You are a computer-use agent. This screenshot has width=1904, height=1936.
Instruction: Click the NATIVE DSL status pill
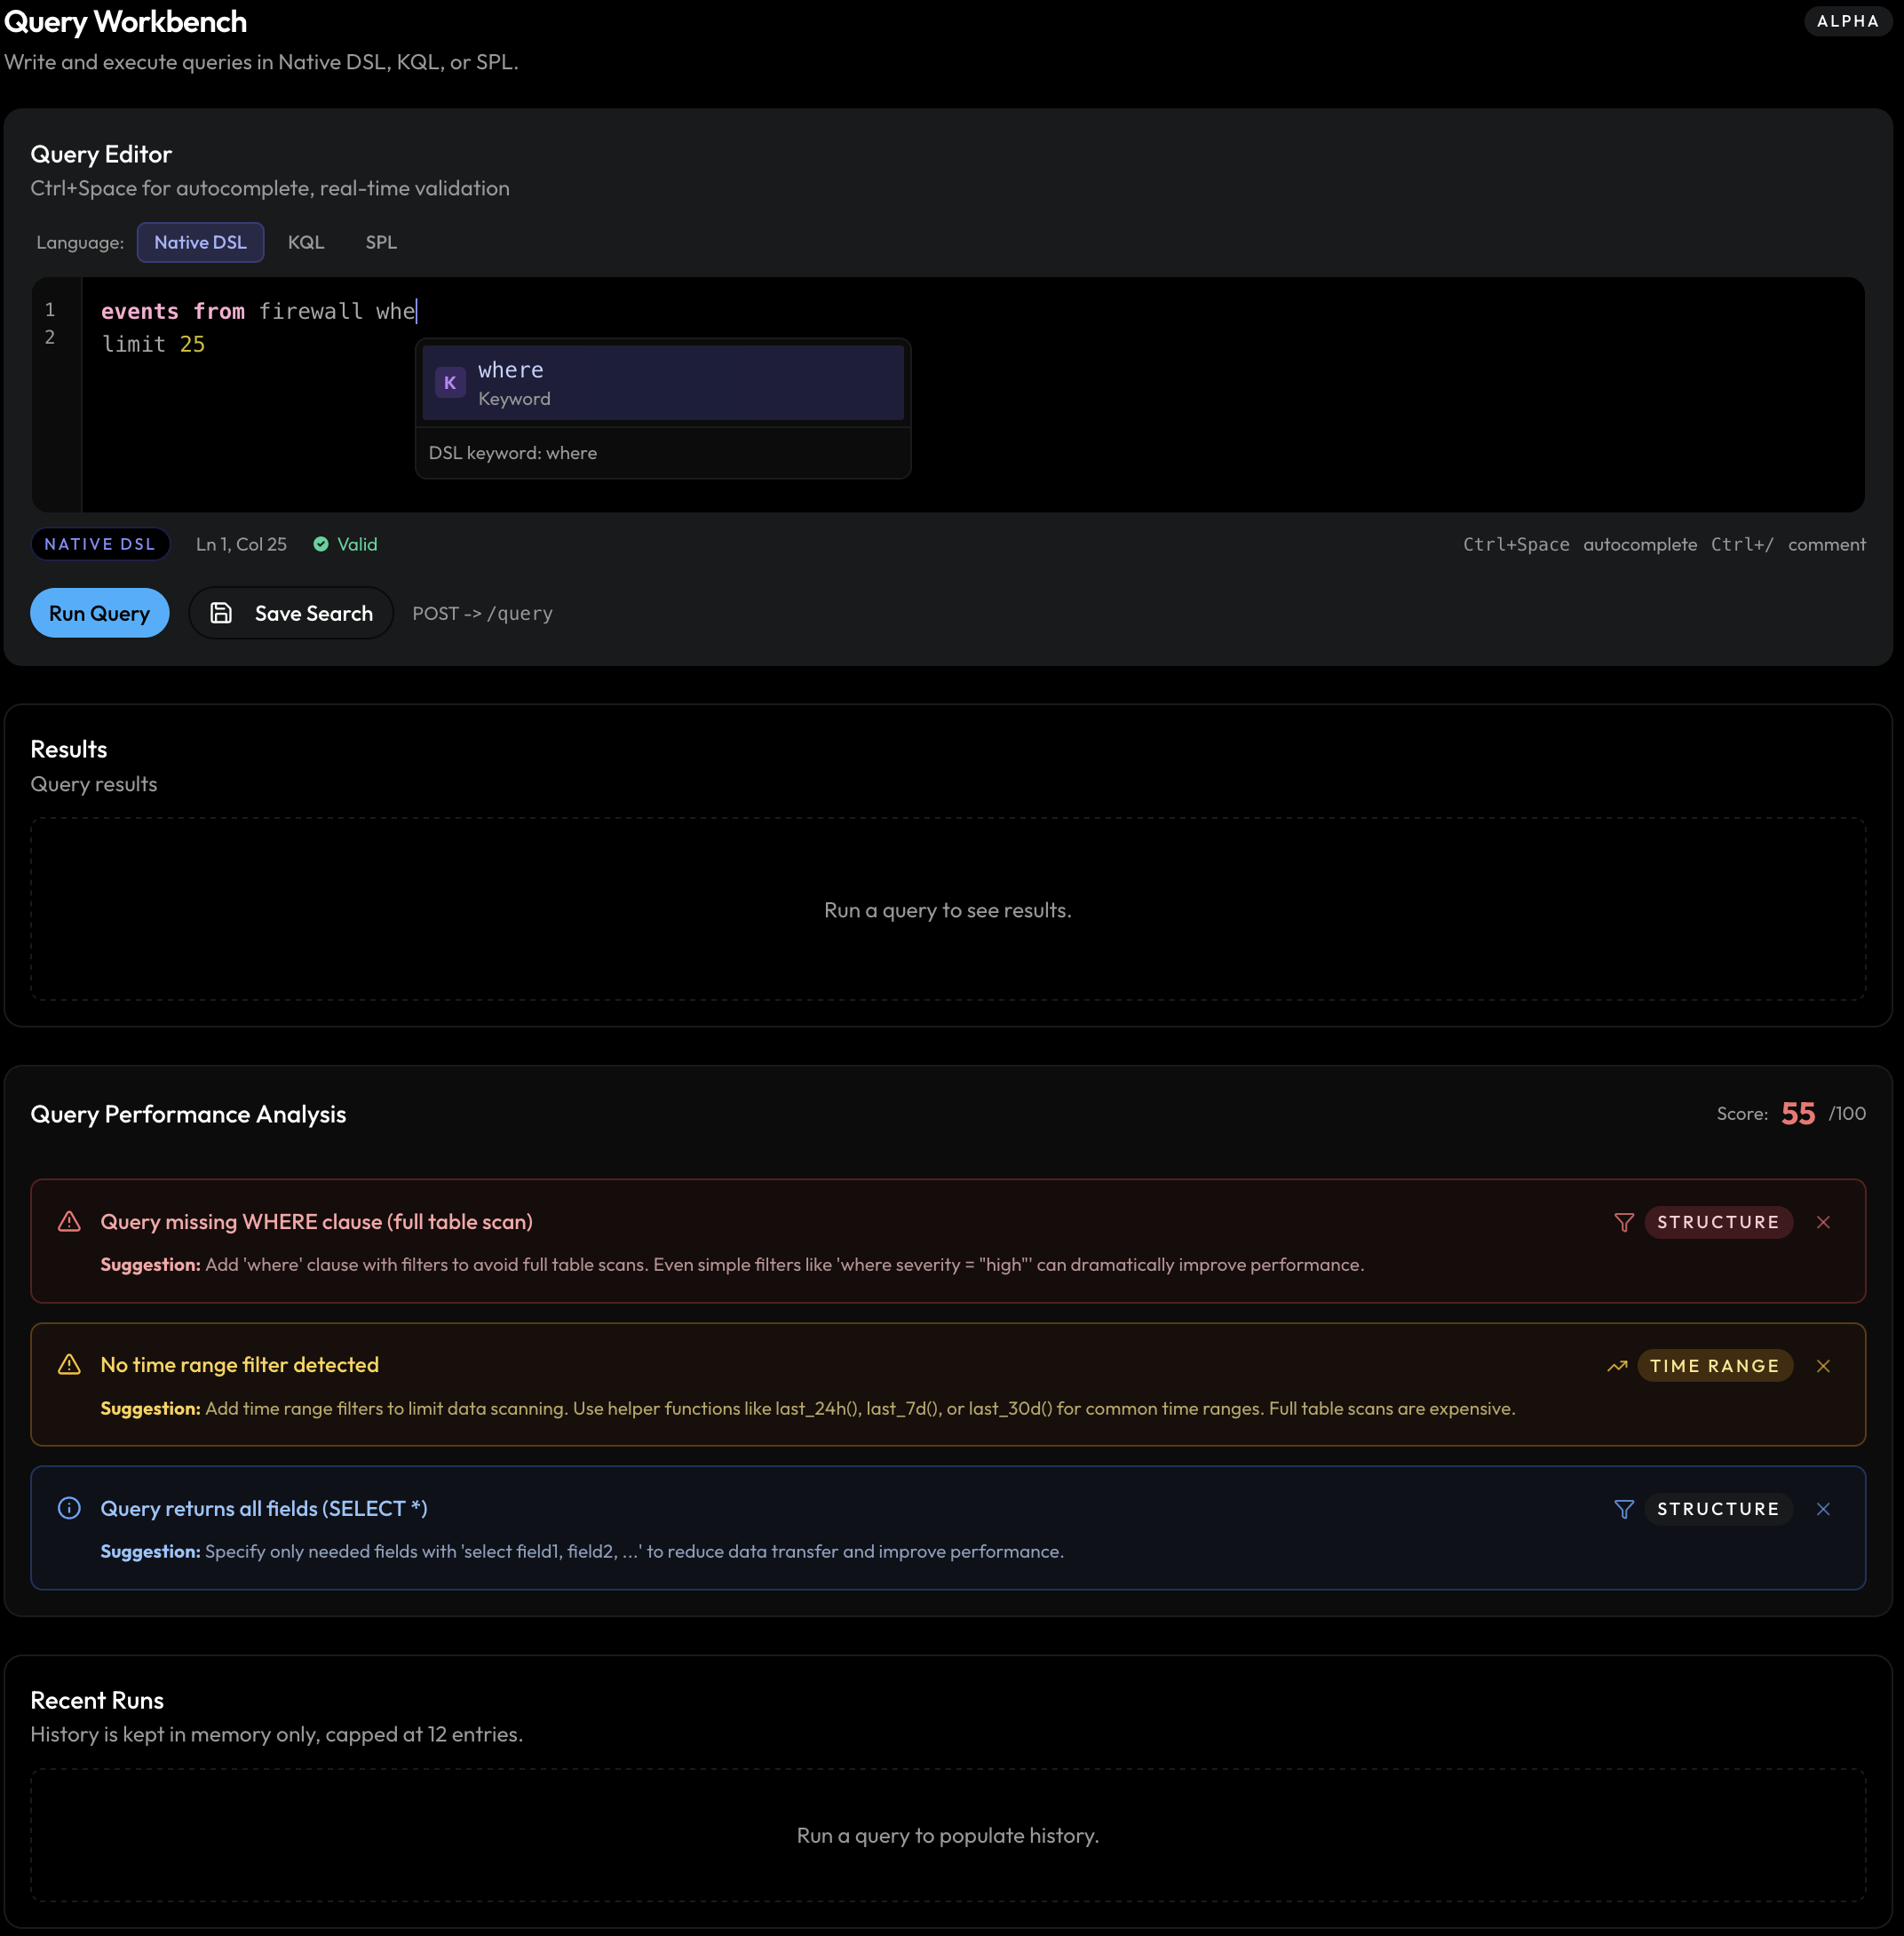pyautogui.click(x=100, y=544)
